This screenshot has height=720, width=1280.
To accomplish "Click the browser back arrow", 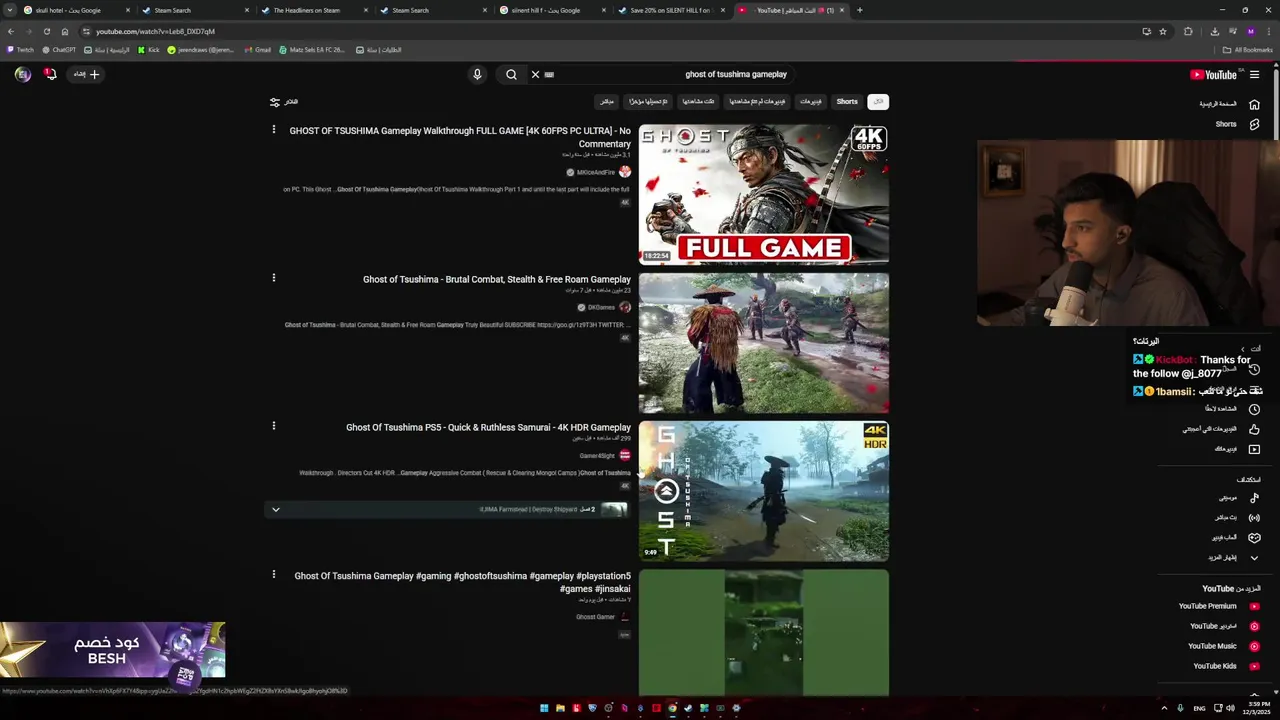I will 11,31.
